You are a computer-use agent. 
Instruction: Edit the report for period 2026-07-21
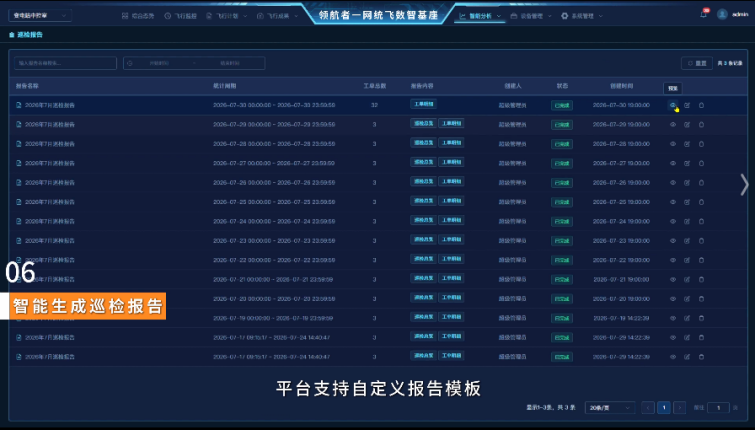pyautogui.click(x=687, y=280)
